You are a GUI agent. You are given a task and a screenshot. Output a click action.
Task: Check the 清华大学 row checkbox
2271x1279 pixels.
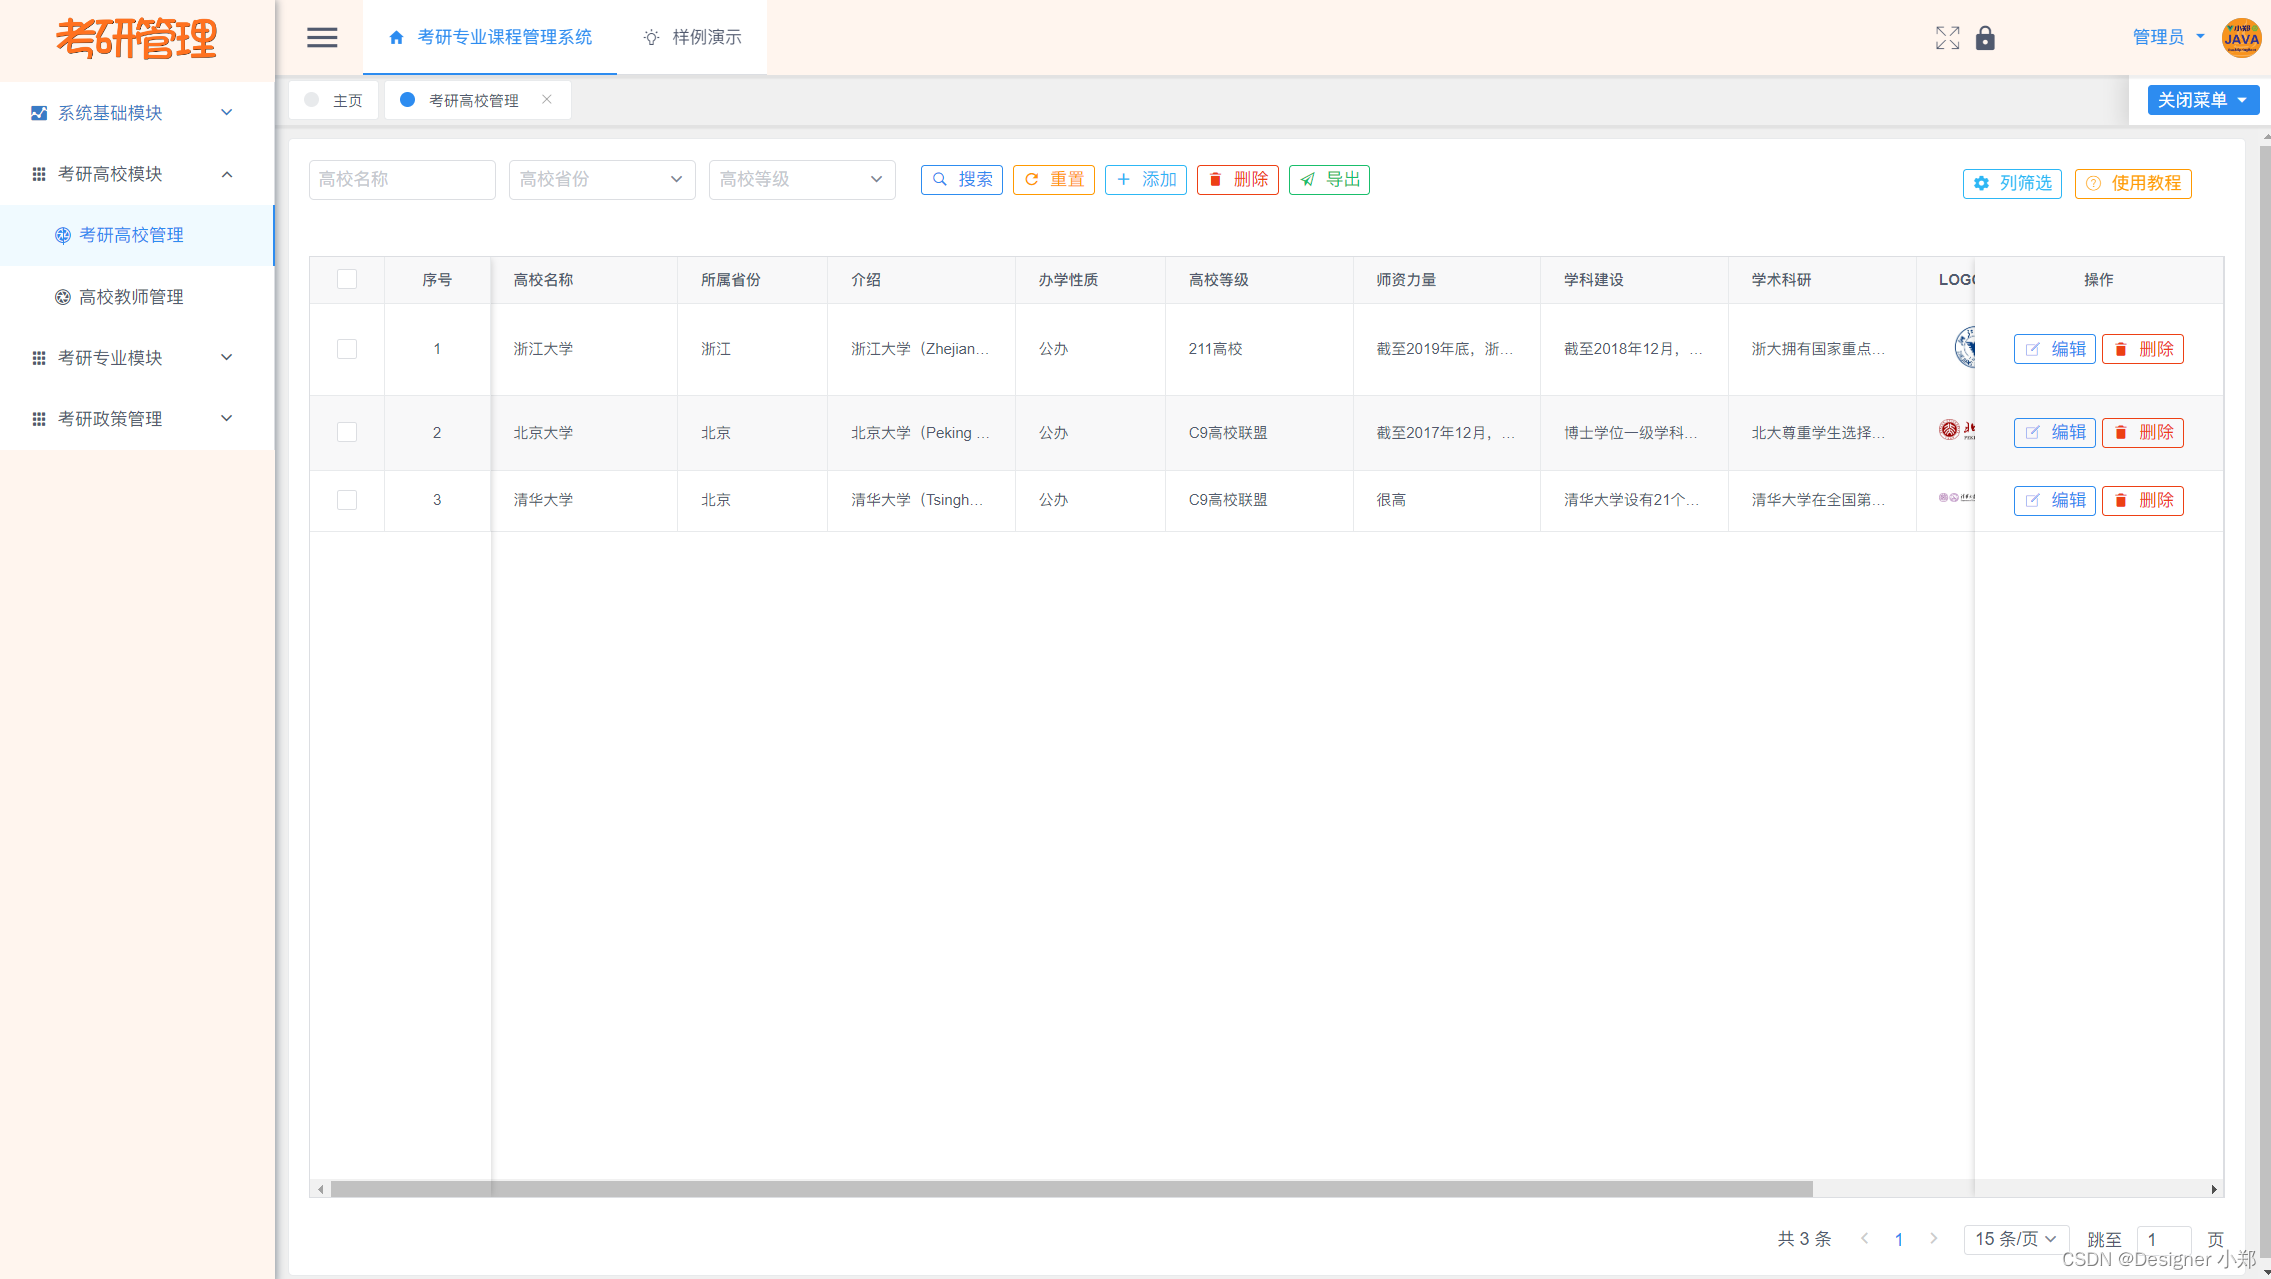click(x=347, y=500)
